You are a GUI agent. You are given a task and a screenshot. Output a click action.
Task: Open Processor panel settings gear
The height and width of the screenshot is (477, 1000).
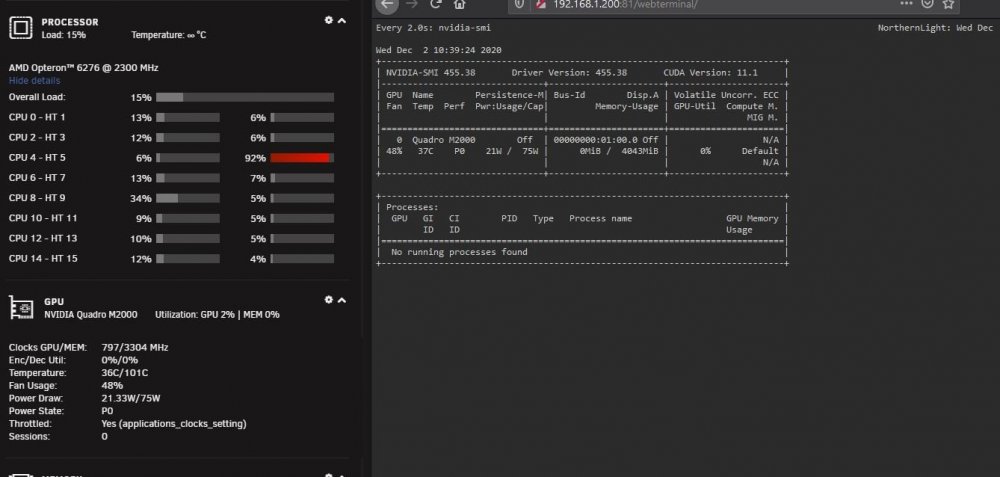click(328, 20)
